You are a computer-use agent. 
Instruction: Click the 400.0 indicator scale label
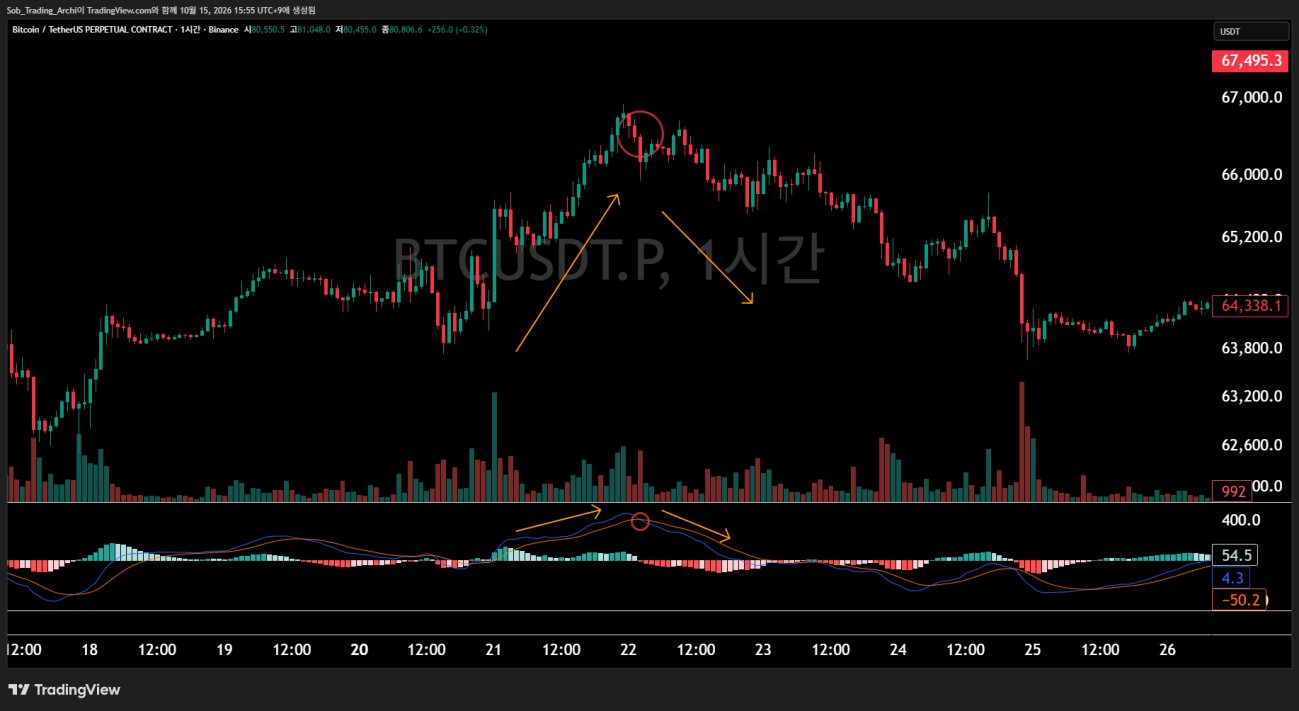click(1241, 520)
